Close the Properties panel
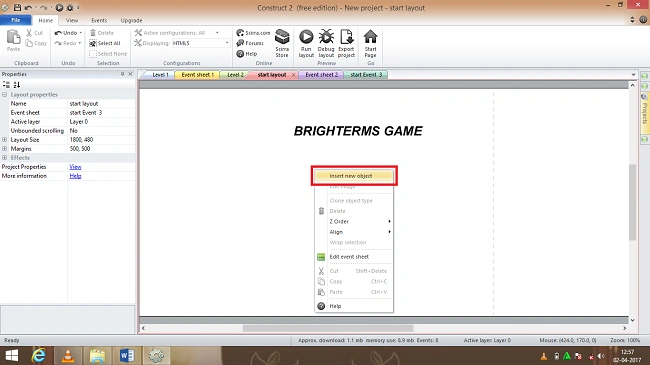650x365 pixels. pos(130,74)
